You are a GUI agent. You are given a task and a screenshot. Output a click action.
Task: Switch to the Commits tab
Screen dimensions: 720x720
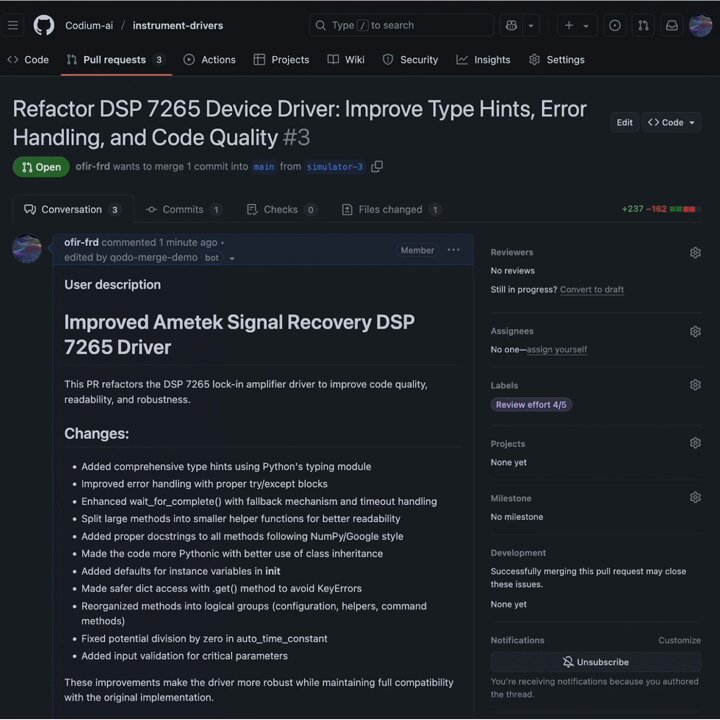click(x=184, y=210)
